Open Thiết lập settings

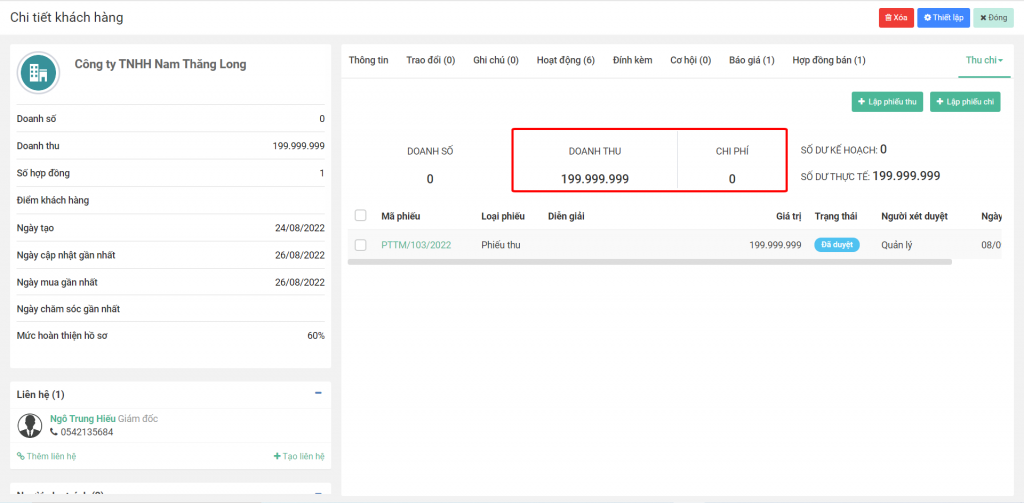[x=943, y=18]
